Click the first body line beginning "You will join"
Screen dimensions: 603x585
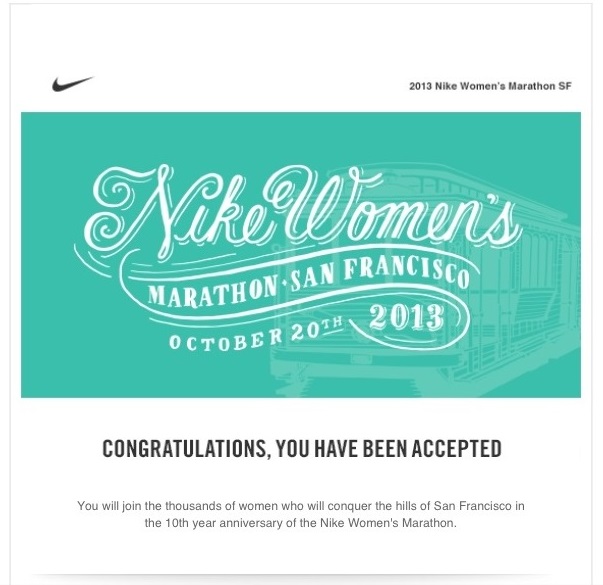301,506
